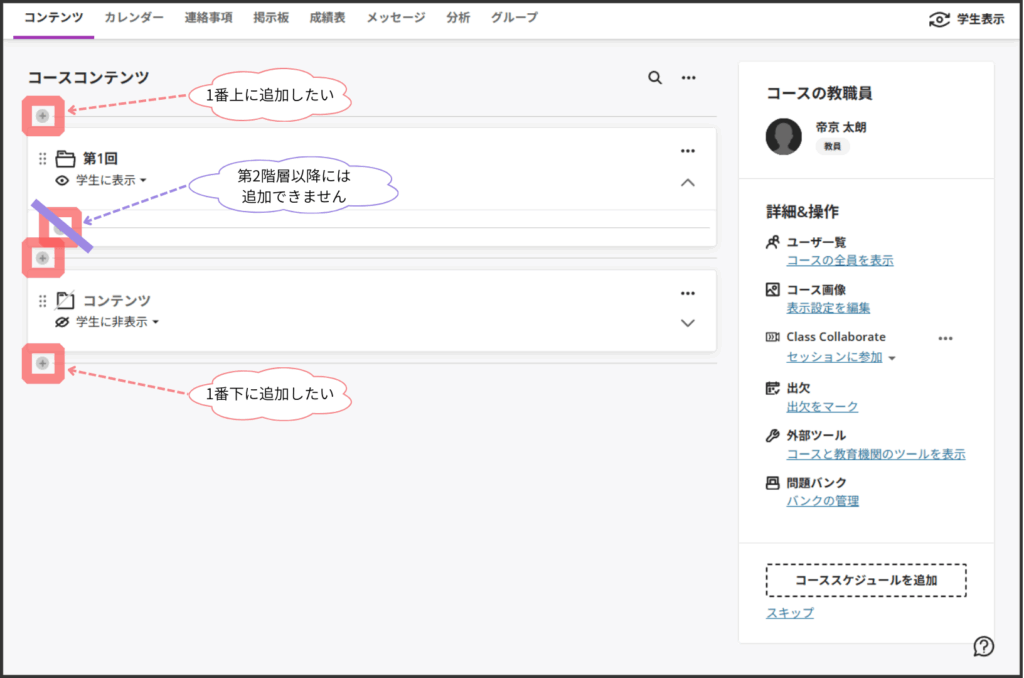Image resolution: width=1024 pixels, height=678 pixels.
Task: Click the plus icon below コンテンツ item
Action: (42, 363)
